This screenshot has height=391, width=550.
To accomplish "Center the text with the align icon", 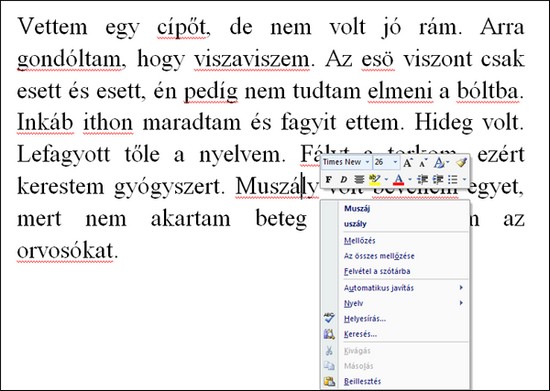I will 359,180.
